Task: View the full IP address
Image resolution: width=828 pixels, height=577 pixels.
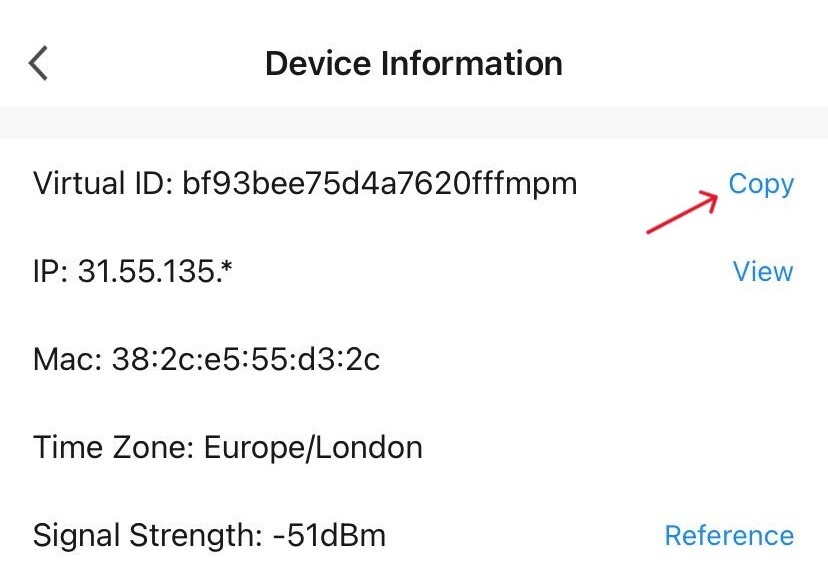Action: (x=763, y=271)
